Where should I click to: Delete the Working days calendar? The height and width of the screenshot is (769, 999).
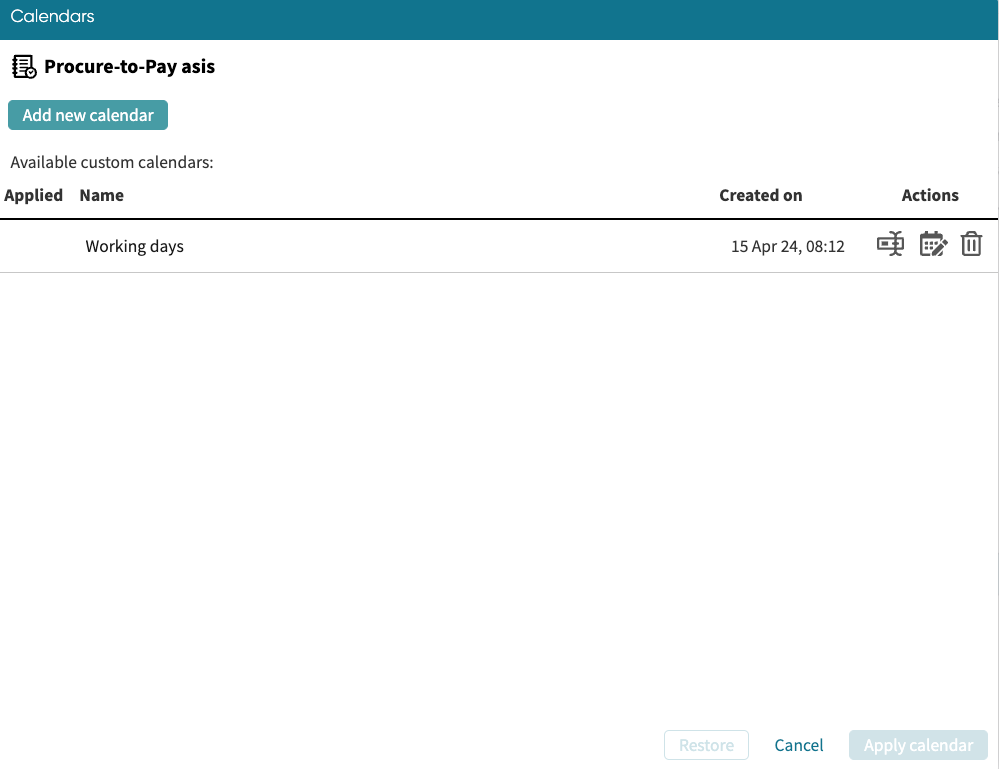tap(971, 244)
